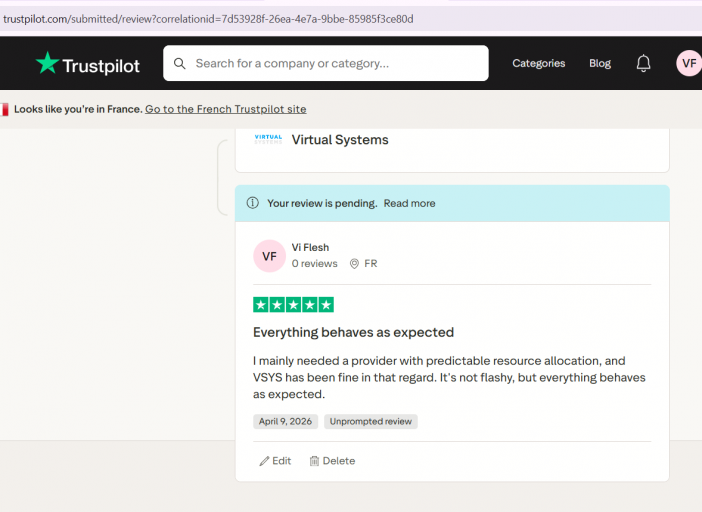702x512 pixels.
Task: Go to the French Trustpilot site
Action: point(226,109)
